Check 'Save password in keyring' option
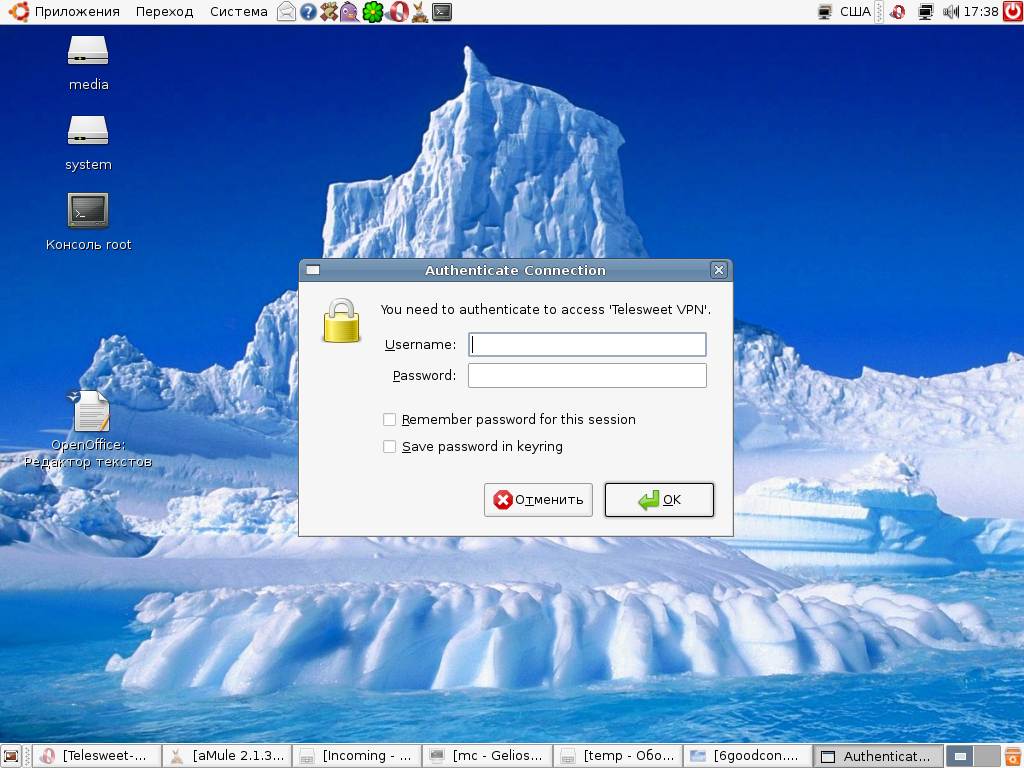The height and width of the screenshot is (768, 1024). (x=390, y=447)
